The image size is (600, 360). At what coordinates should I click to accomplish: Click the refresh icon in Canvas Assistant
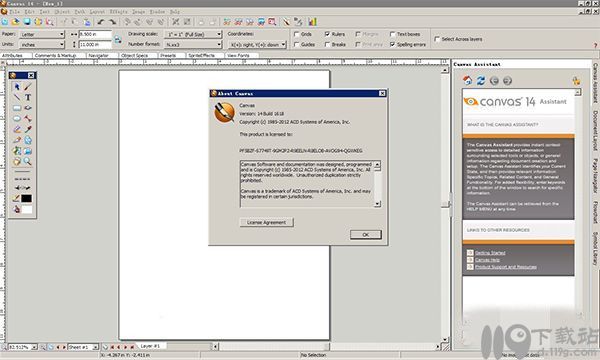[x=481, y=80]
